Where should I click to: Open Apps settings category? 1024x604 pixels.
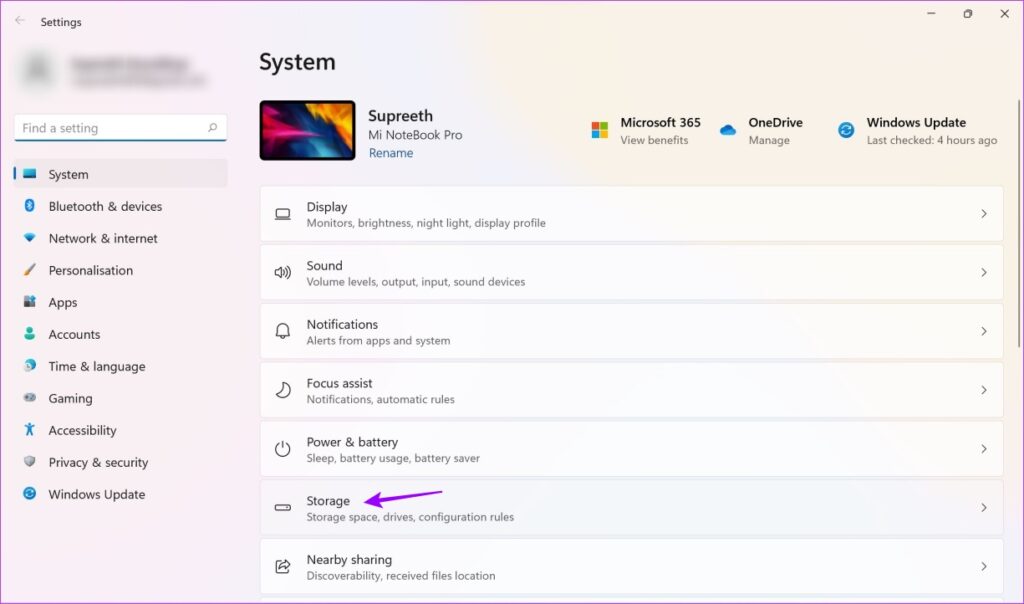pos(121,302)
